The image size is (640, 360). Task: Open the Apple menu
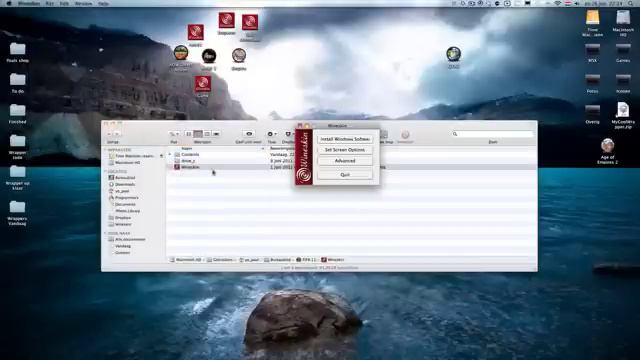point(9,3)
